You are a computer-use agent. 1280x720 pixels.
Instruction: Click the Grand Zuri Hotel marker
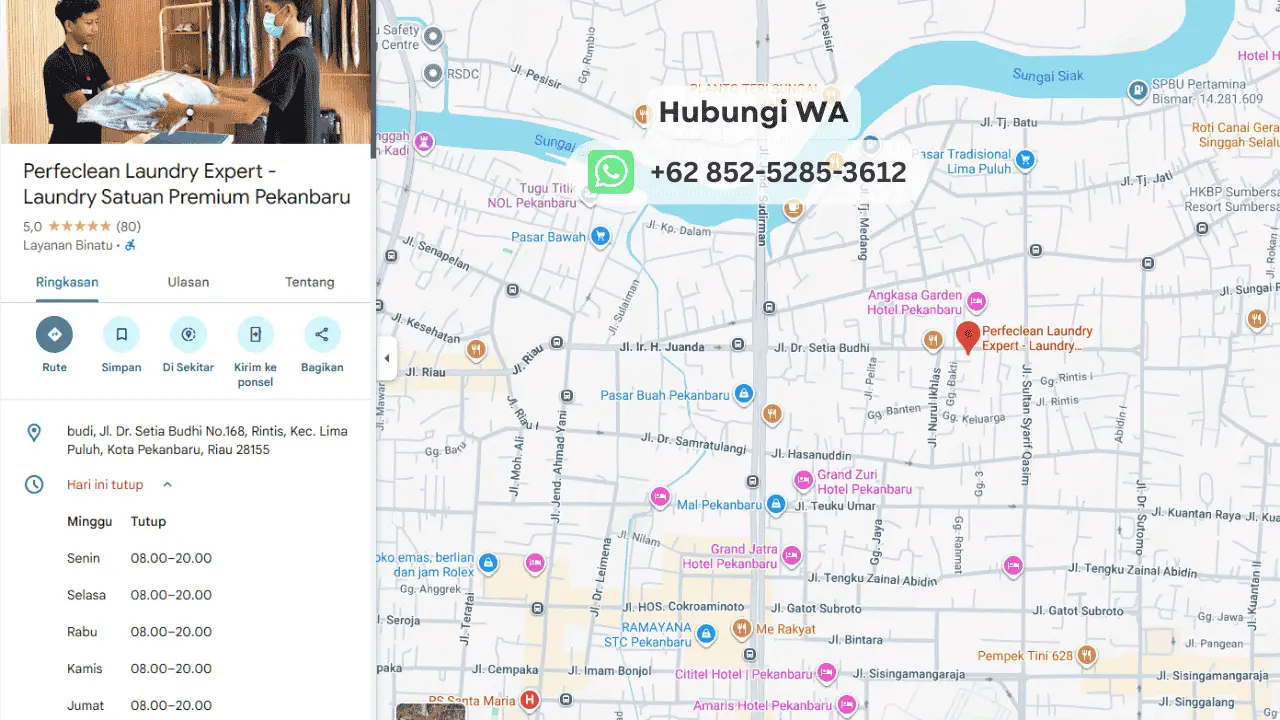[x=803, y=481]
